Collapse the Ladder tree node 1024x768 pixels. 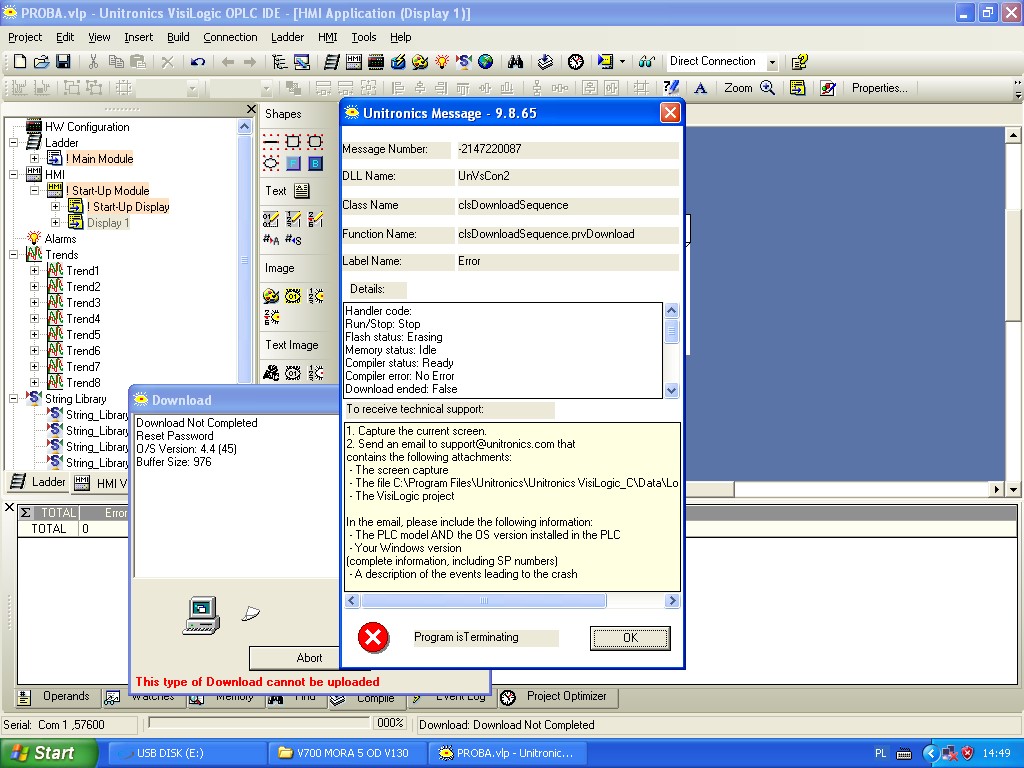(x=13, y=142)
